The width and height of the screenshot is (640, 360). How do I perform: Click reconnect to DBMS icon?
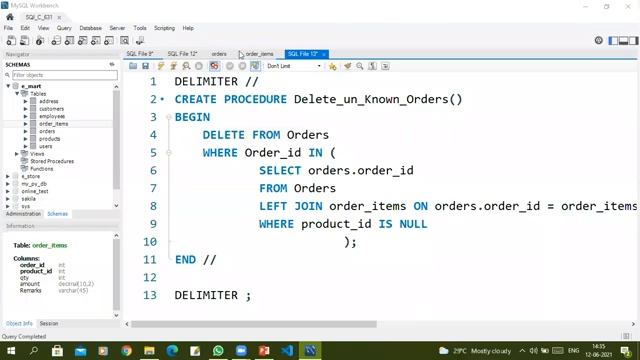(140, 40)
